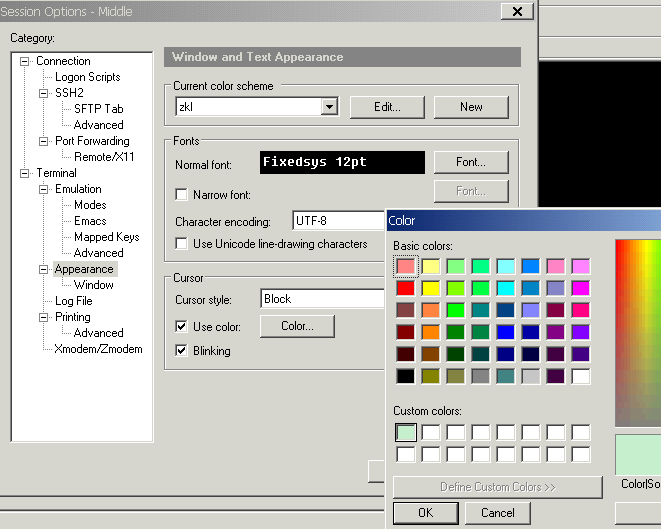
Task: Pick the bright yellow basic color swatch
Action: coord(431,288)
